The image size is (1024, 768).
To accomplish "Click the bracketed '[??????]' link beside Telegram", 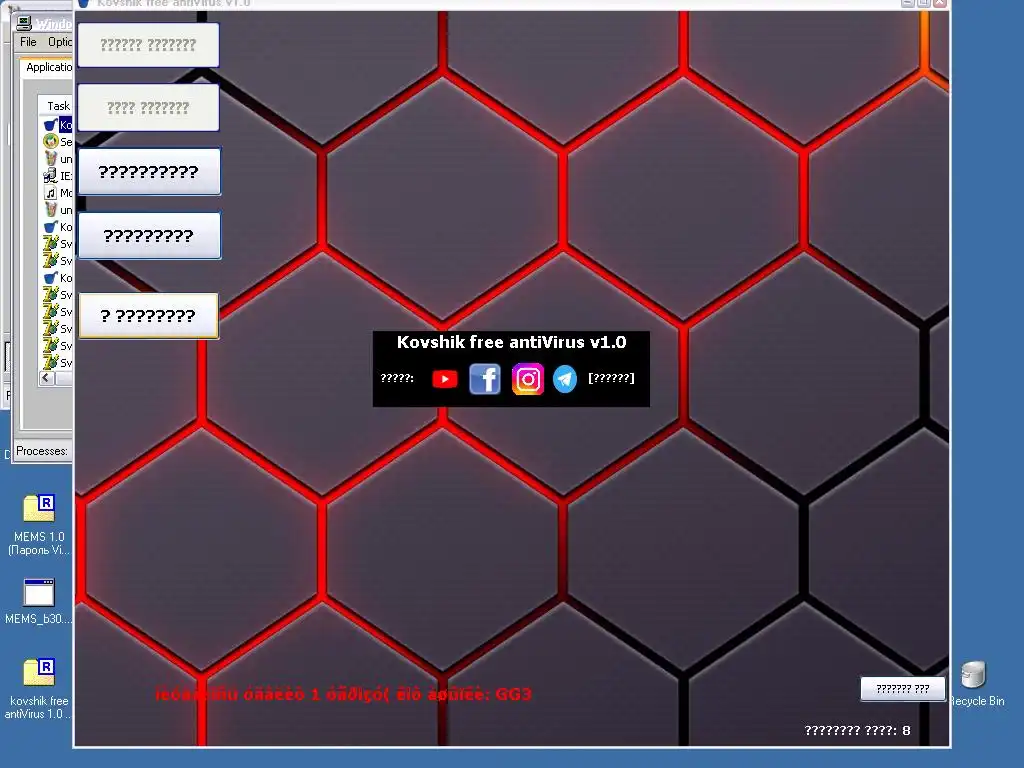I will pos(611,378).
